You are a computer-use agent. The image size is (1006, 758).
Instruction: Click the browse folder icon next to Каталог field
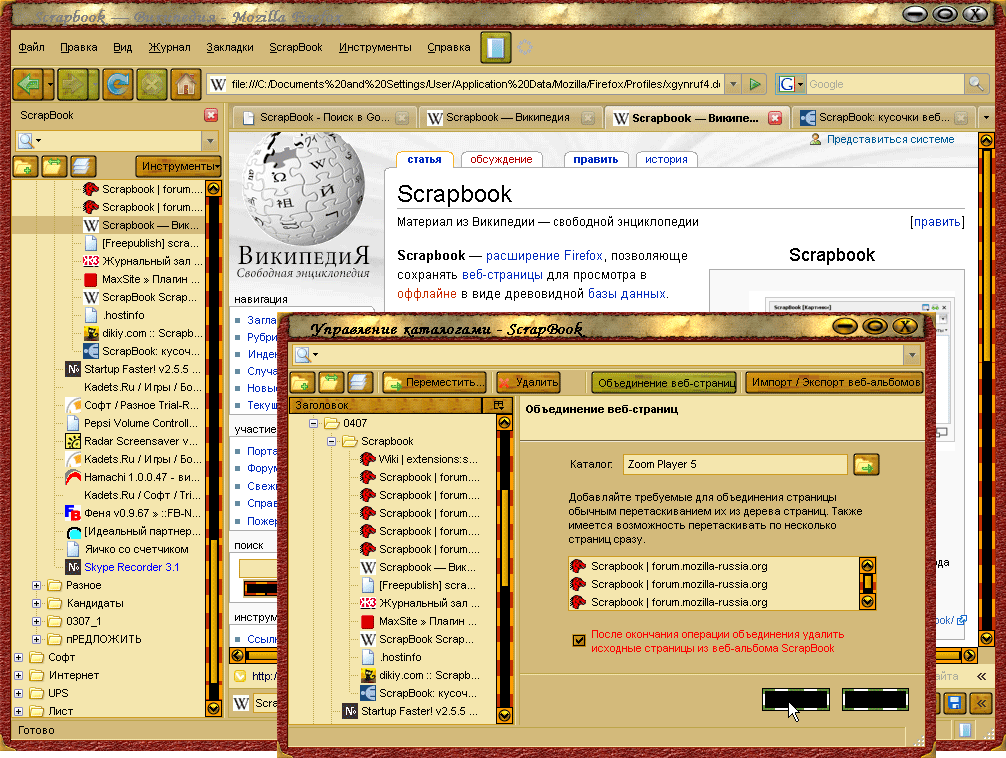pos(866,465)
